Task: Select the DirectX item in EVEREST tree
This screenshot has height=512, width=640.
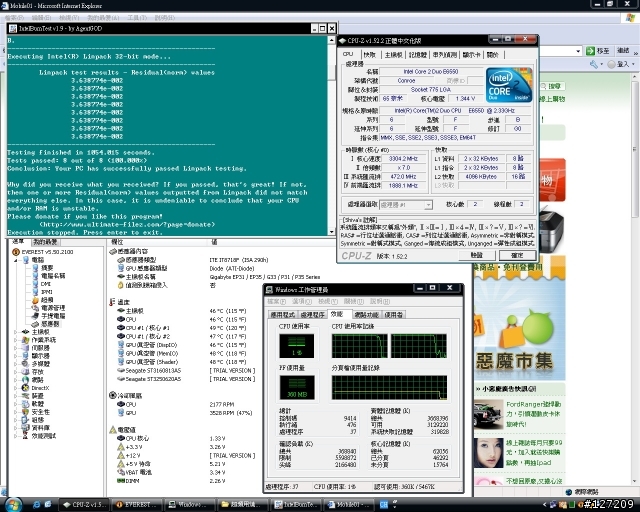Action: 40,388
